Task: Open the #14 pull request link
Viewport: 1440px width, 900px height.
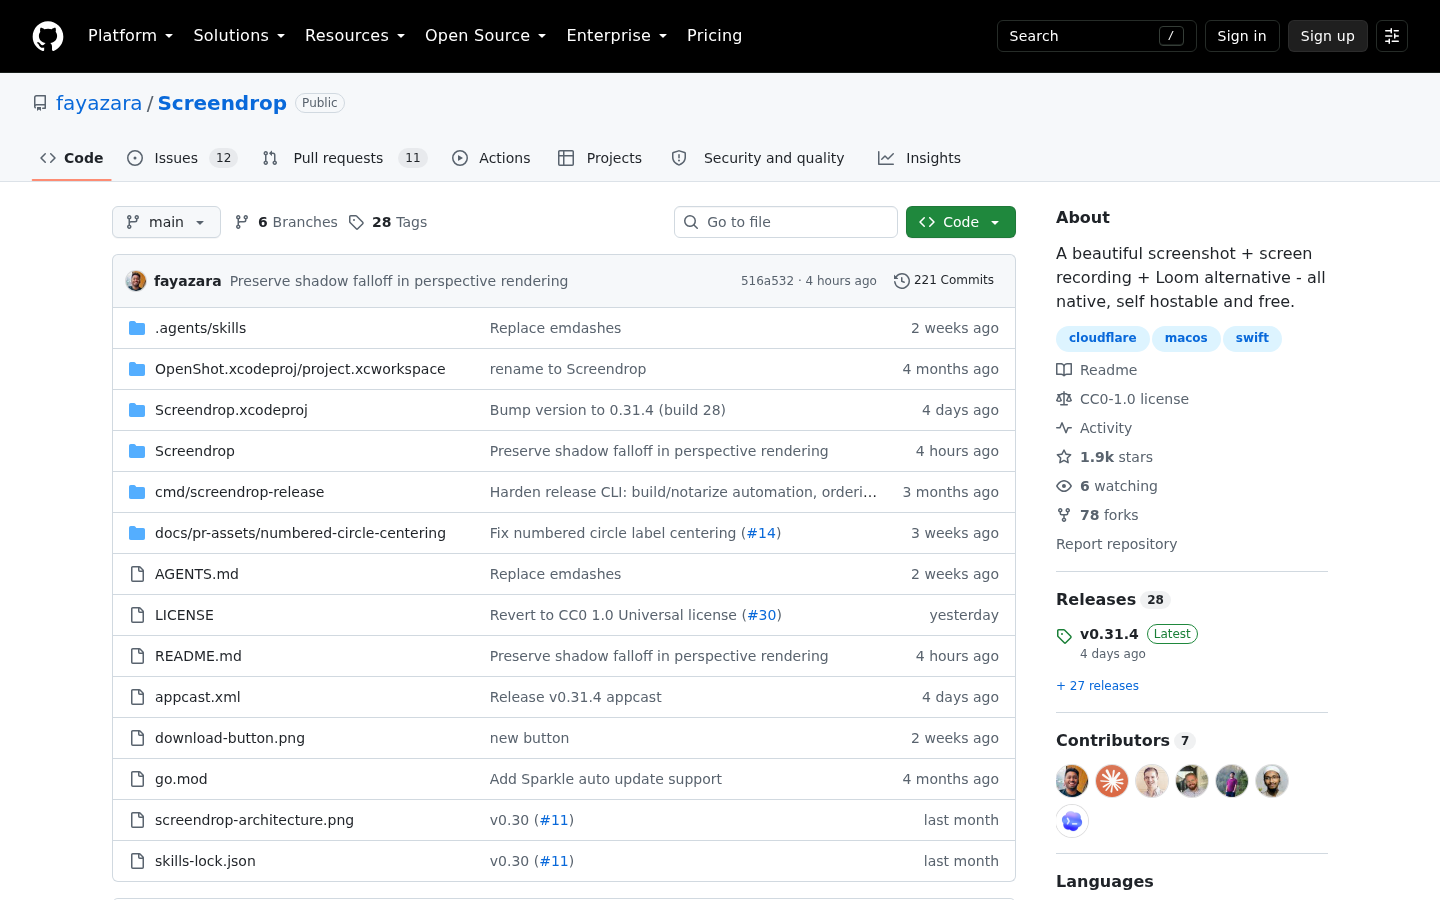Action: tap(761, 533)
